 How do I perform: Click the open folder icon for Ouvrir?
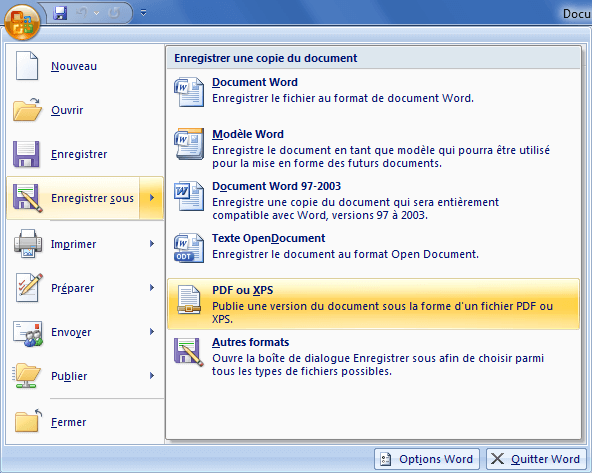click(x=27, y=109)
